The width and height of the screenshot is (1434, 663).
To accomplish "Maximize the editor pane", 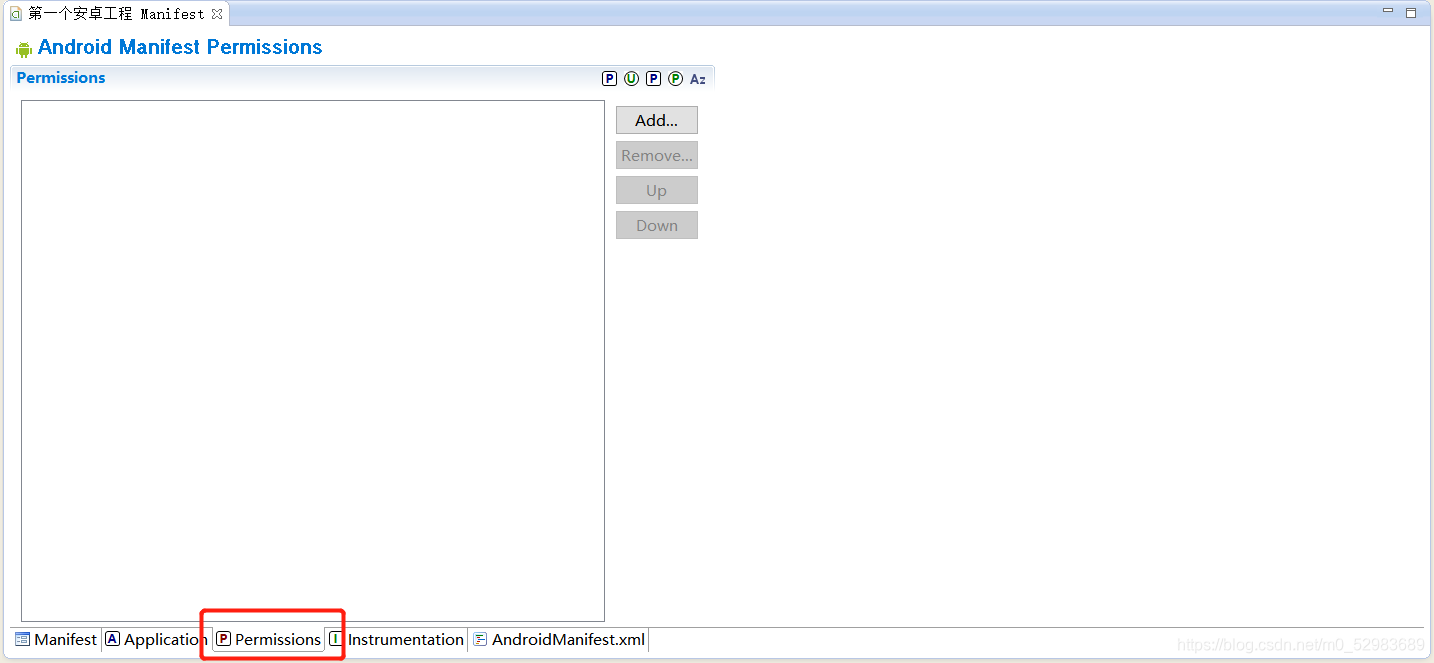I will click(1411, 12).
